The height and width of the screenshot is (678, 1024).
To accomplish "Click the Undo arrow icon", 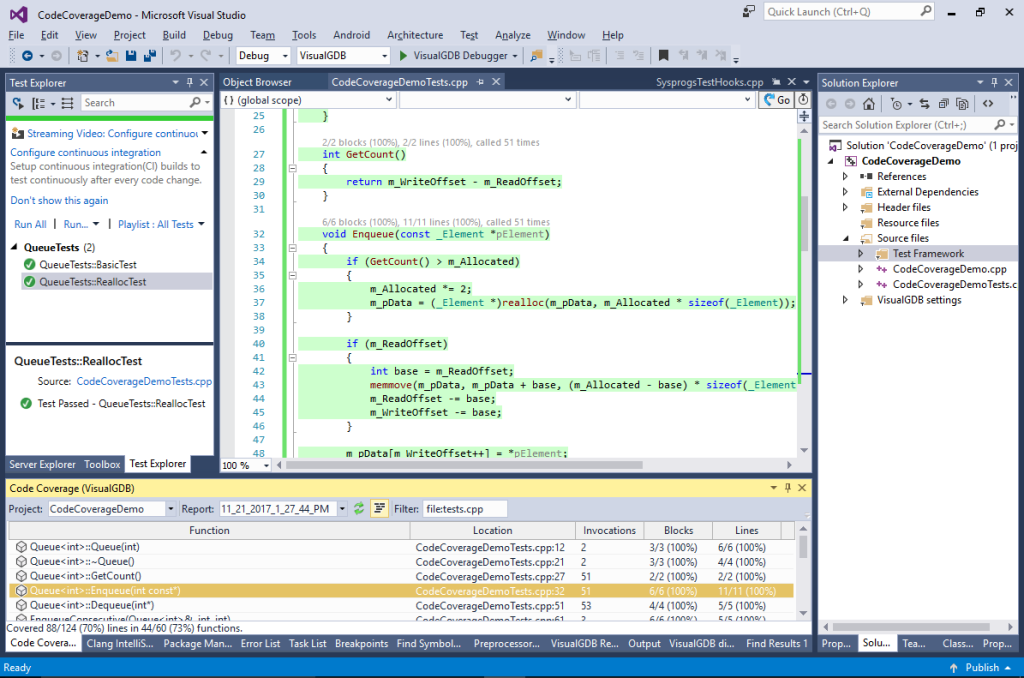I will 175,56.
